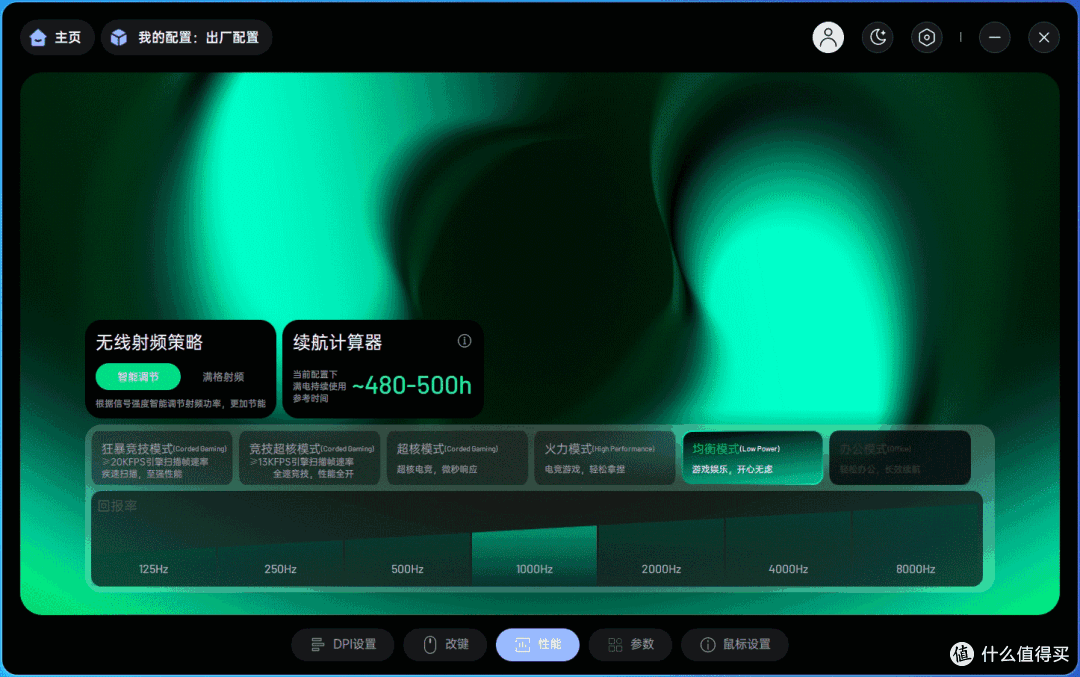
Task: Open 我的配置 profile selector
Action: [x=187, y=37]
